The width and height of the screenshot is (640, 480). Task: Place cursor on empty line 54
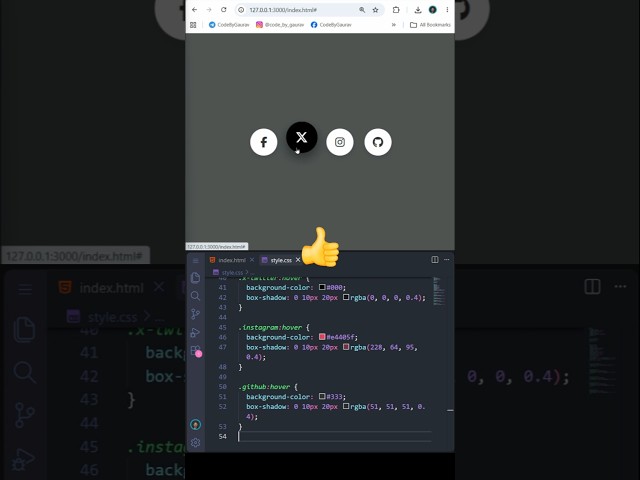coord(335,437)
